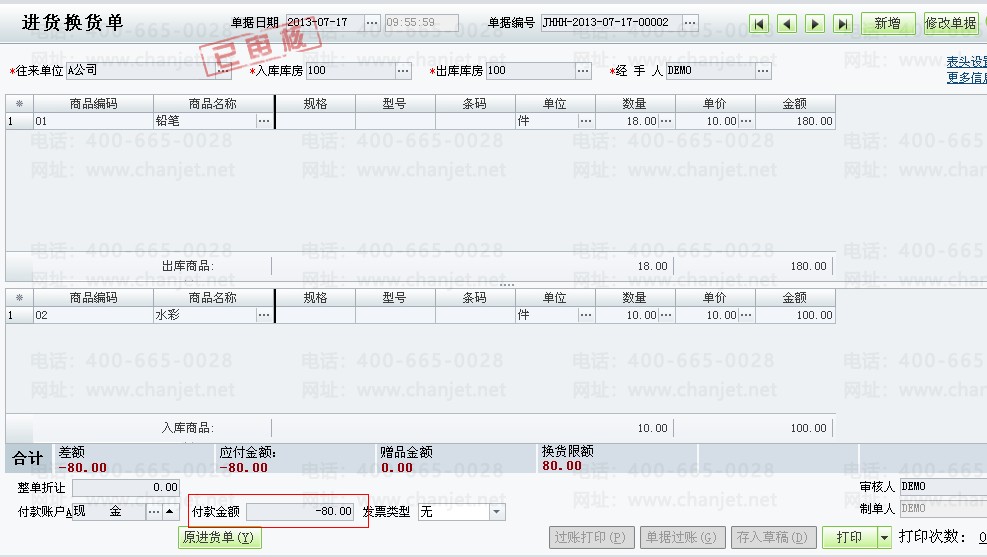Image resolution: width=987 pixels, height=557 pixels.
Task: Select the 金额 header in 入库 grid
Action: coord(795,297)
